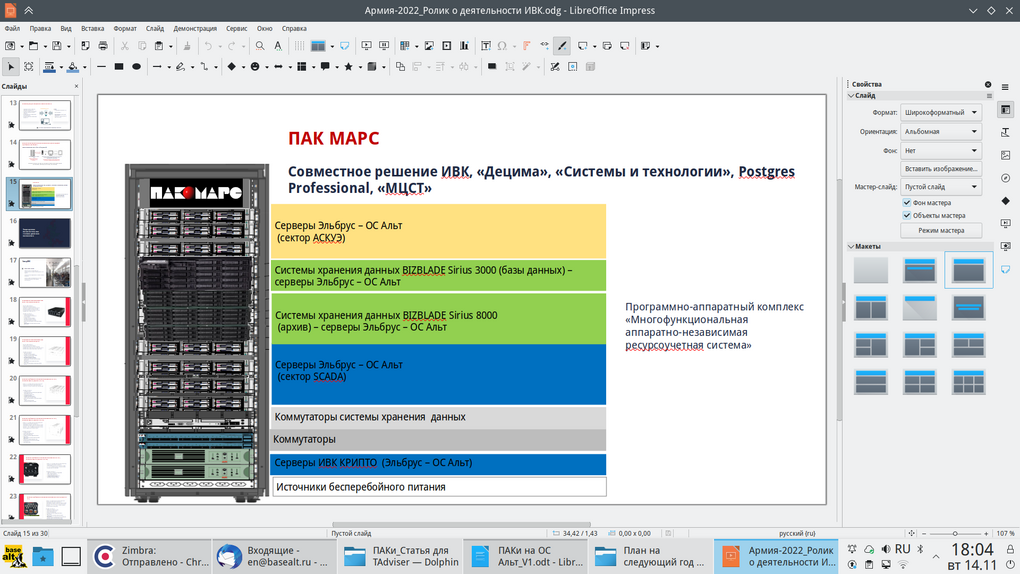This screenshot has width=1020, height=574.
Task: Close the Слайды panel
Action: tap(76, 86)
